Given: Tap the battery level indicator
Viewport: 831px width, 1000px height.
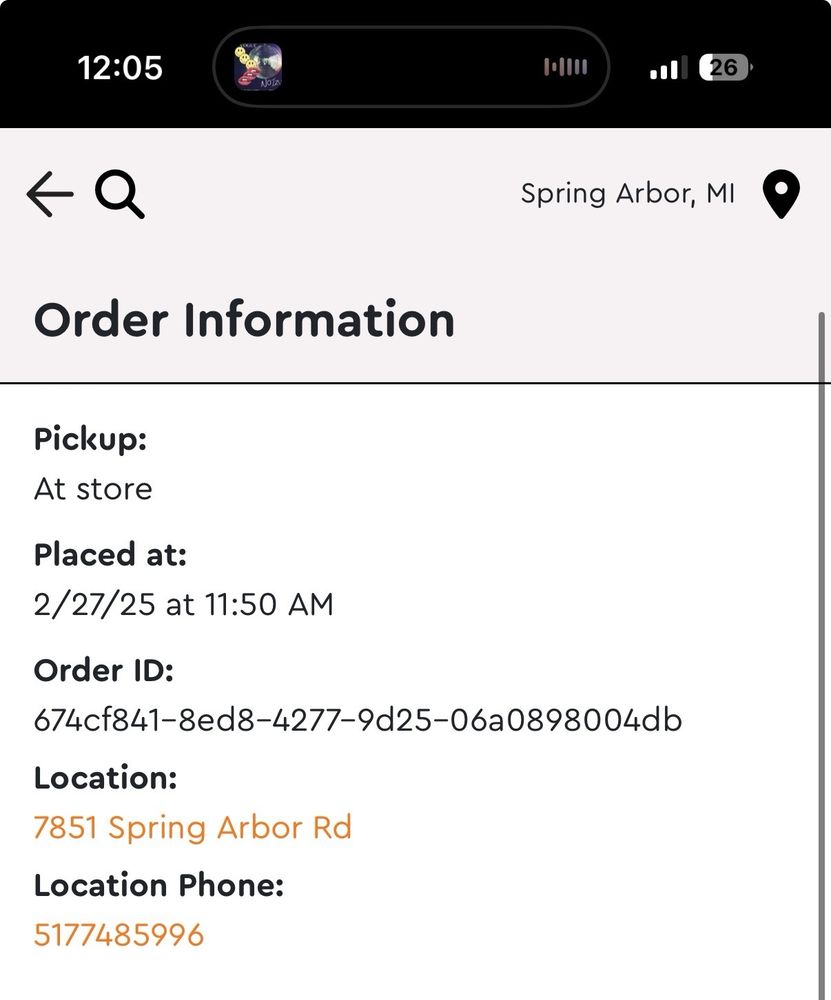Looking at the screenshot, I should tap(726, 68).
